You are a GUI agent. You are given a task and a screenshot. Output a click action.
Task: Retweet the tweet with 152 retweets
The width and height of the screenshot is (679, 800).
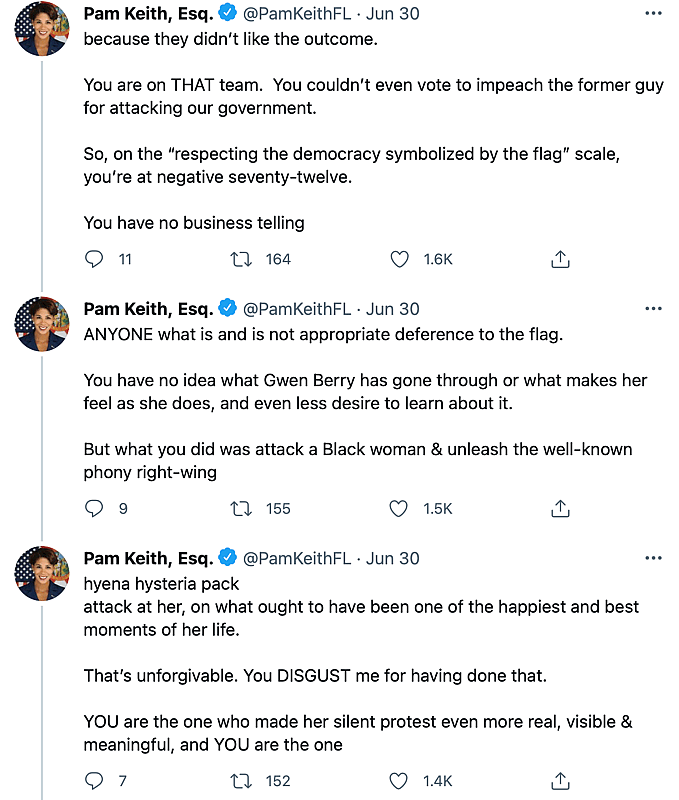(241, 780)
